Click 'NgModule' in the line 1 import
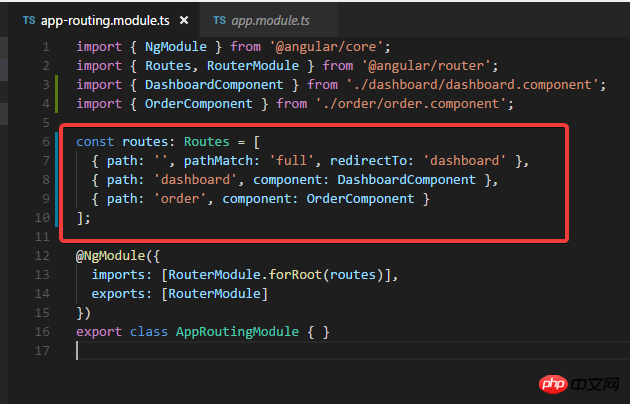 (176, 47)
